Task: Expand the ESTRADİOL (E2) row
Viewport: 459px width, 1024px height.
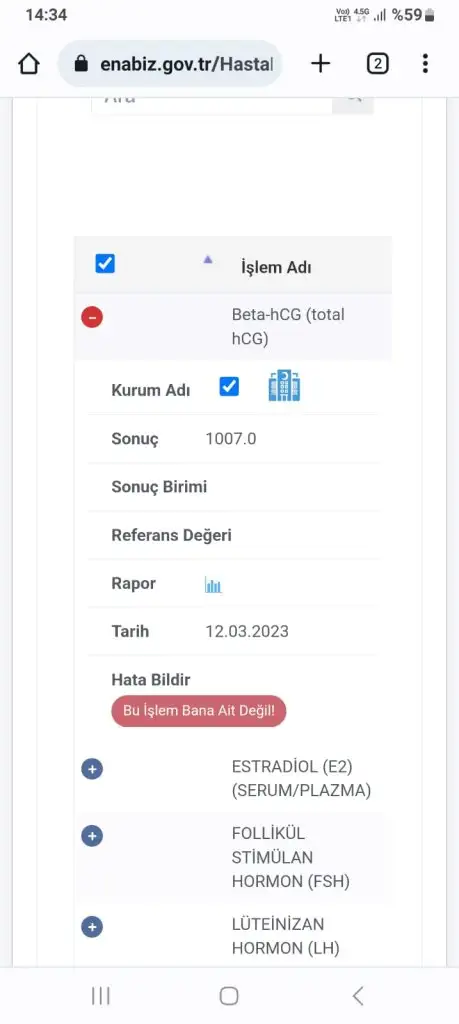Action: pyautogui.click(x=92, y=769)
